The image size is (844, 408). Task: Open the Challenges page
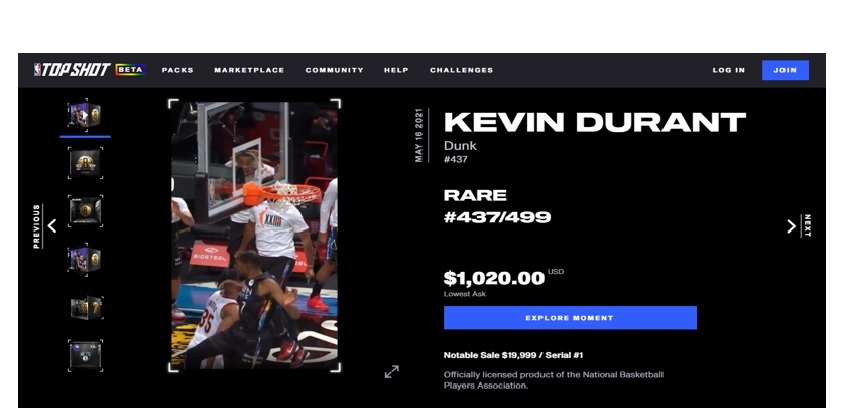[461, 70]
